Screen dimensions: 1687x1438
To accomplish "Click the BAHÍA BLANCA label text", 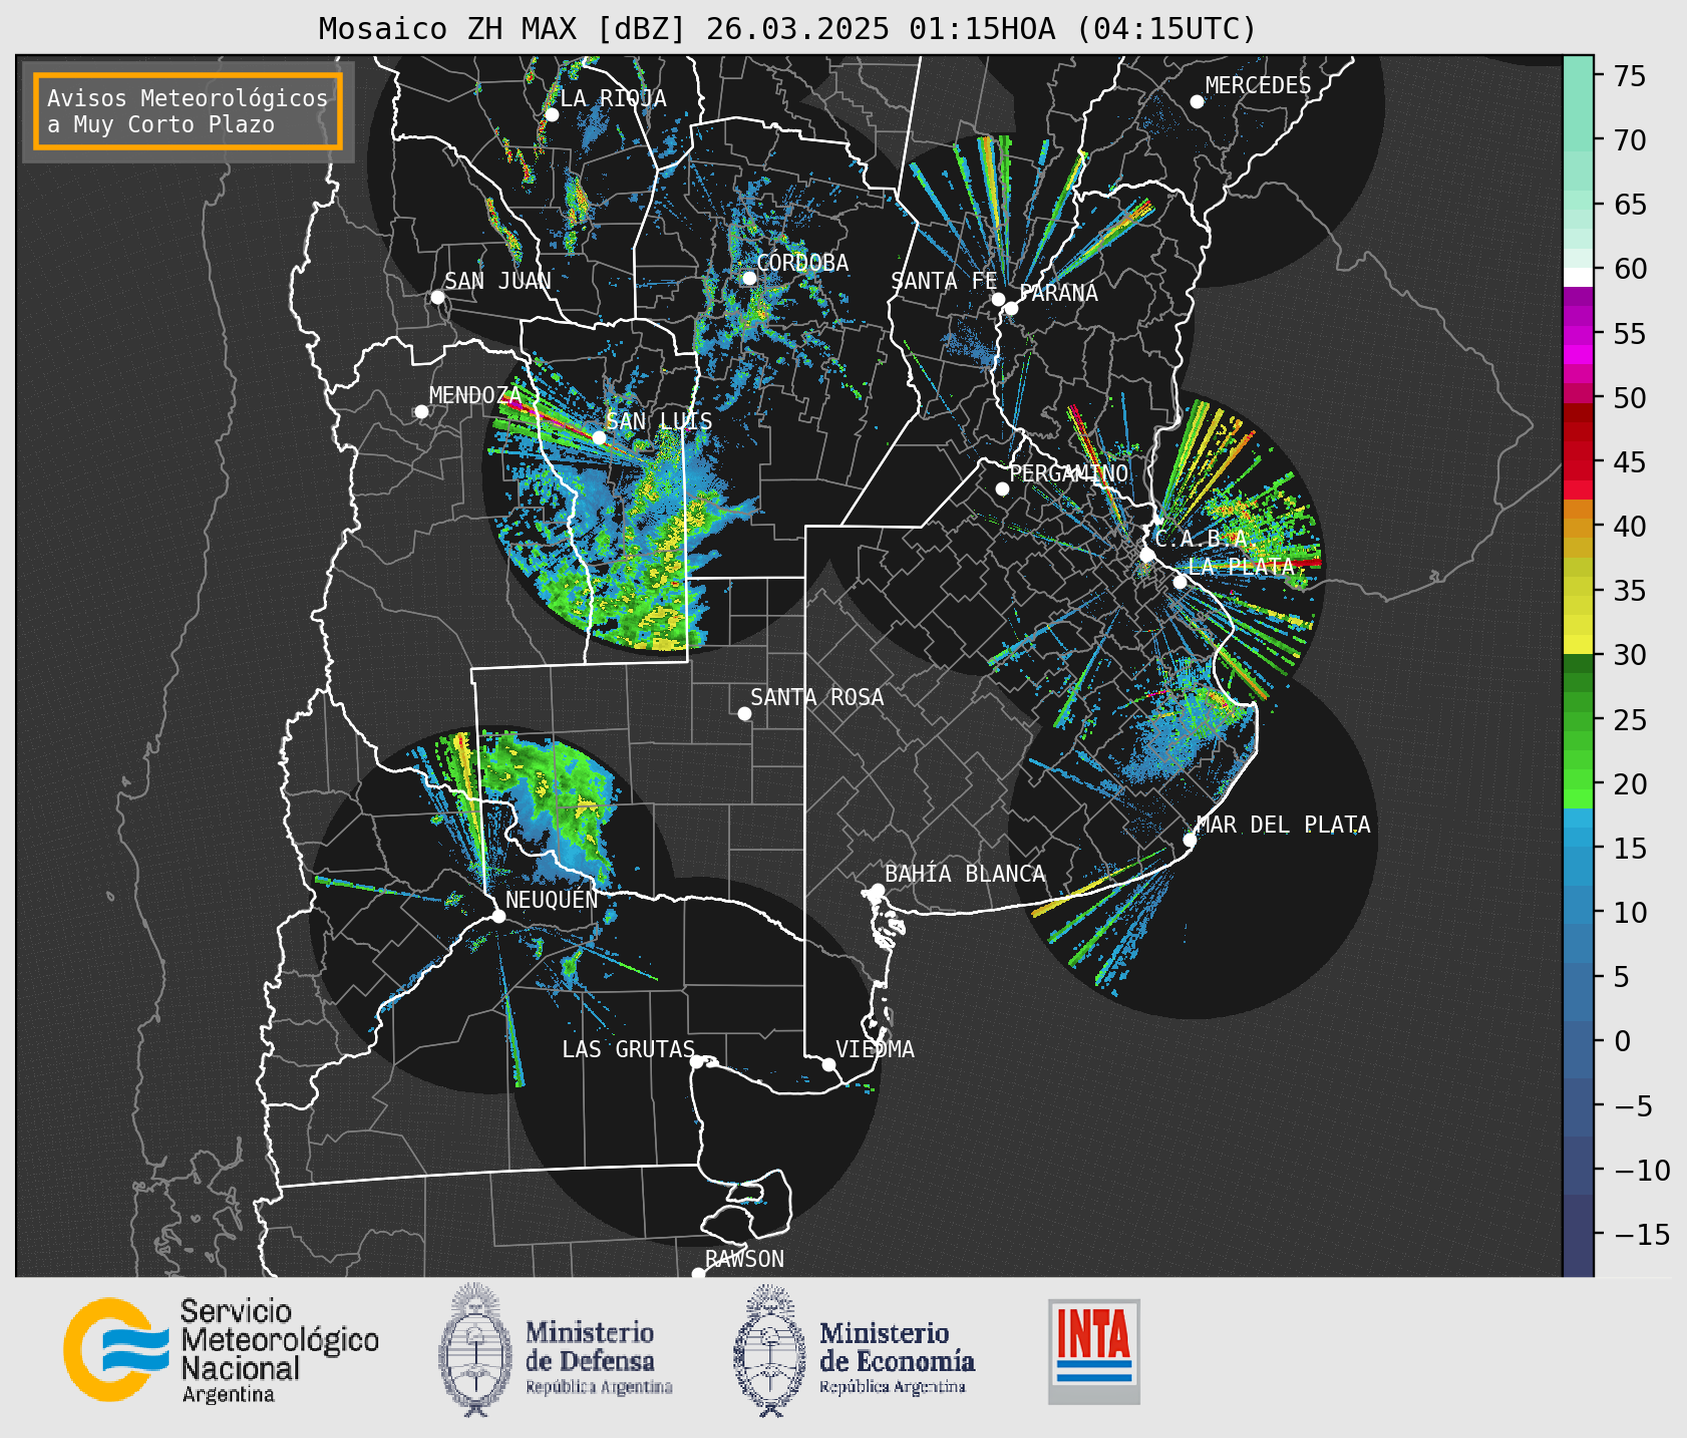I will point(965,875).
